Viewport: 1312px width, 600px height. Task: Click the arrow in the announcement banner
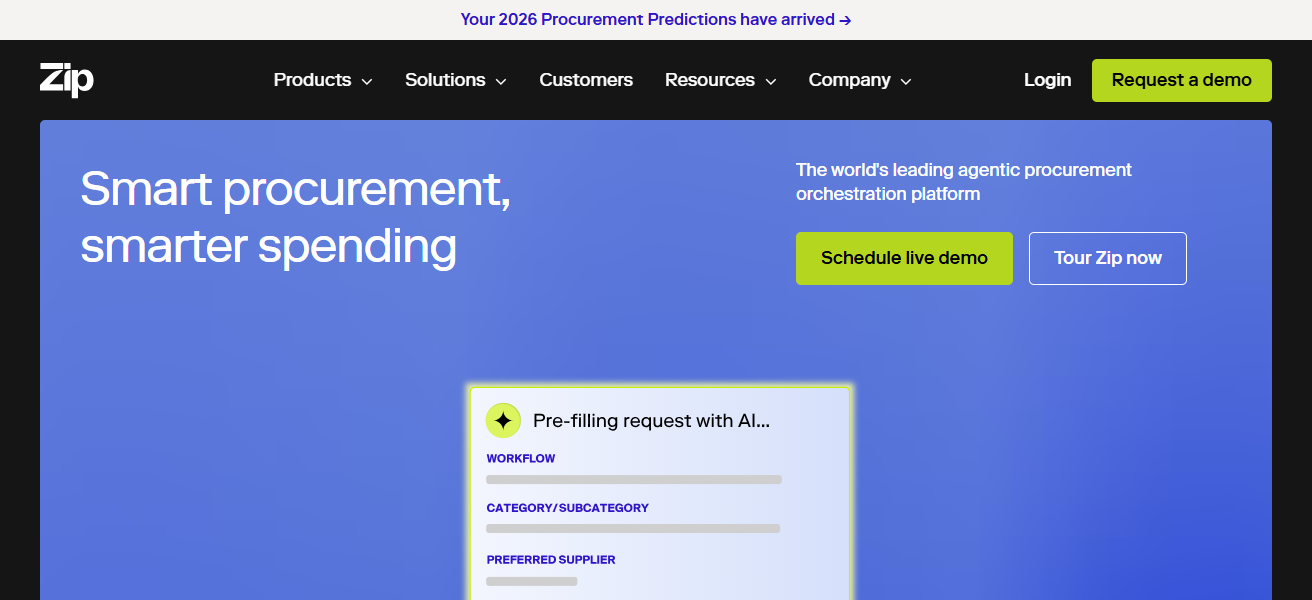click(845, 20)
